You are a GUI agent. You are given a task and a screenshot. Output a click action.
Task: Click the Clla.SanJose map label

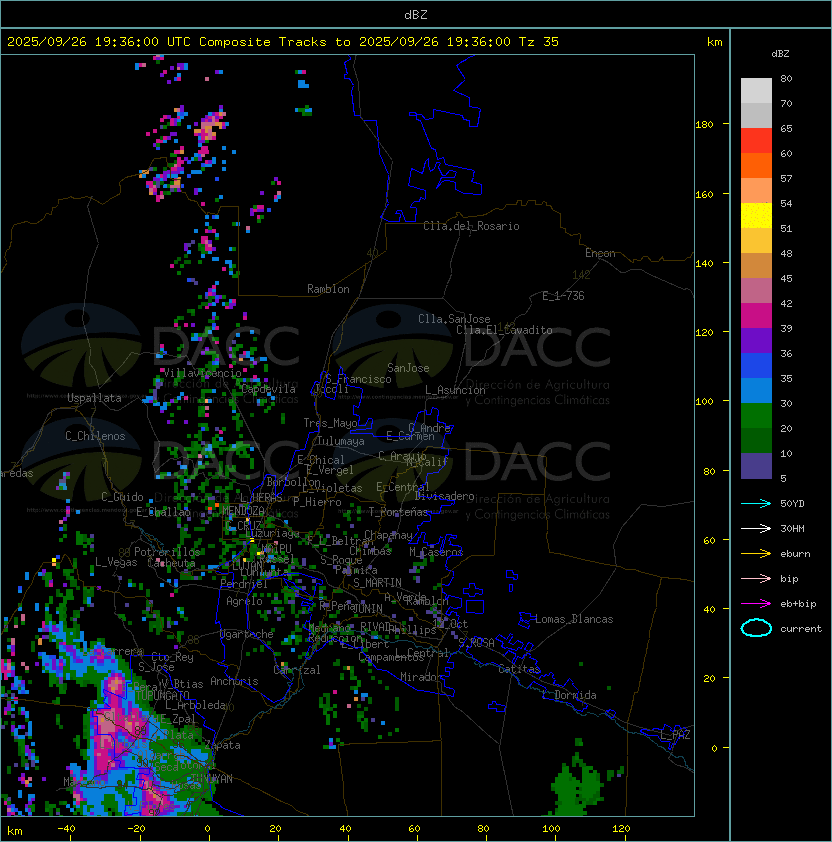(454, 319)
